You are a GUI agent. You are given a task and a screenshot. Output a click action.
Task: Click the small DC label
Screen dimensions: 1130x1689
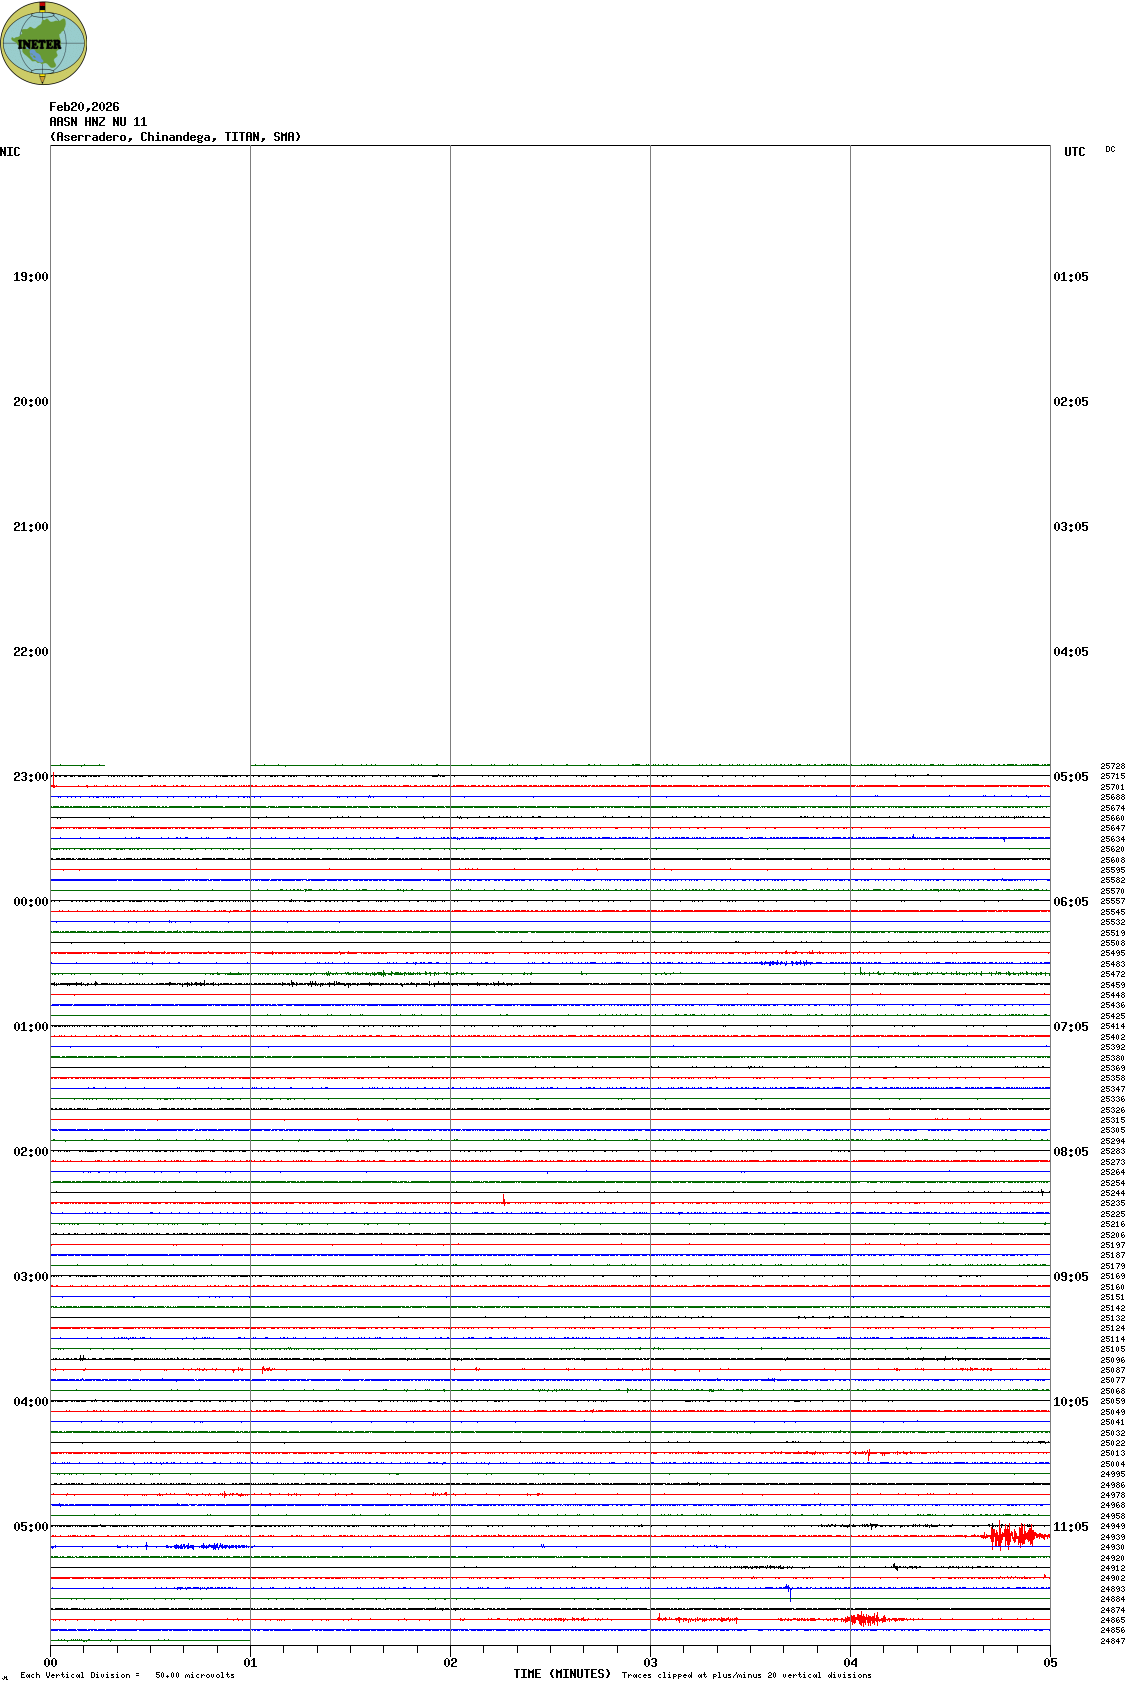tap(1110, 150)
